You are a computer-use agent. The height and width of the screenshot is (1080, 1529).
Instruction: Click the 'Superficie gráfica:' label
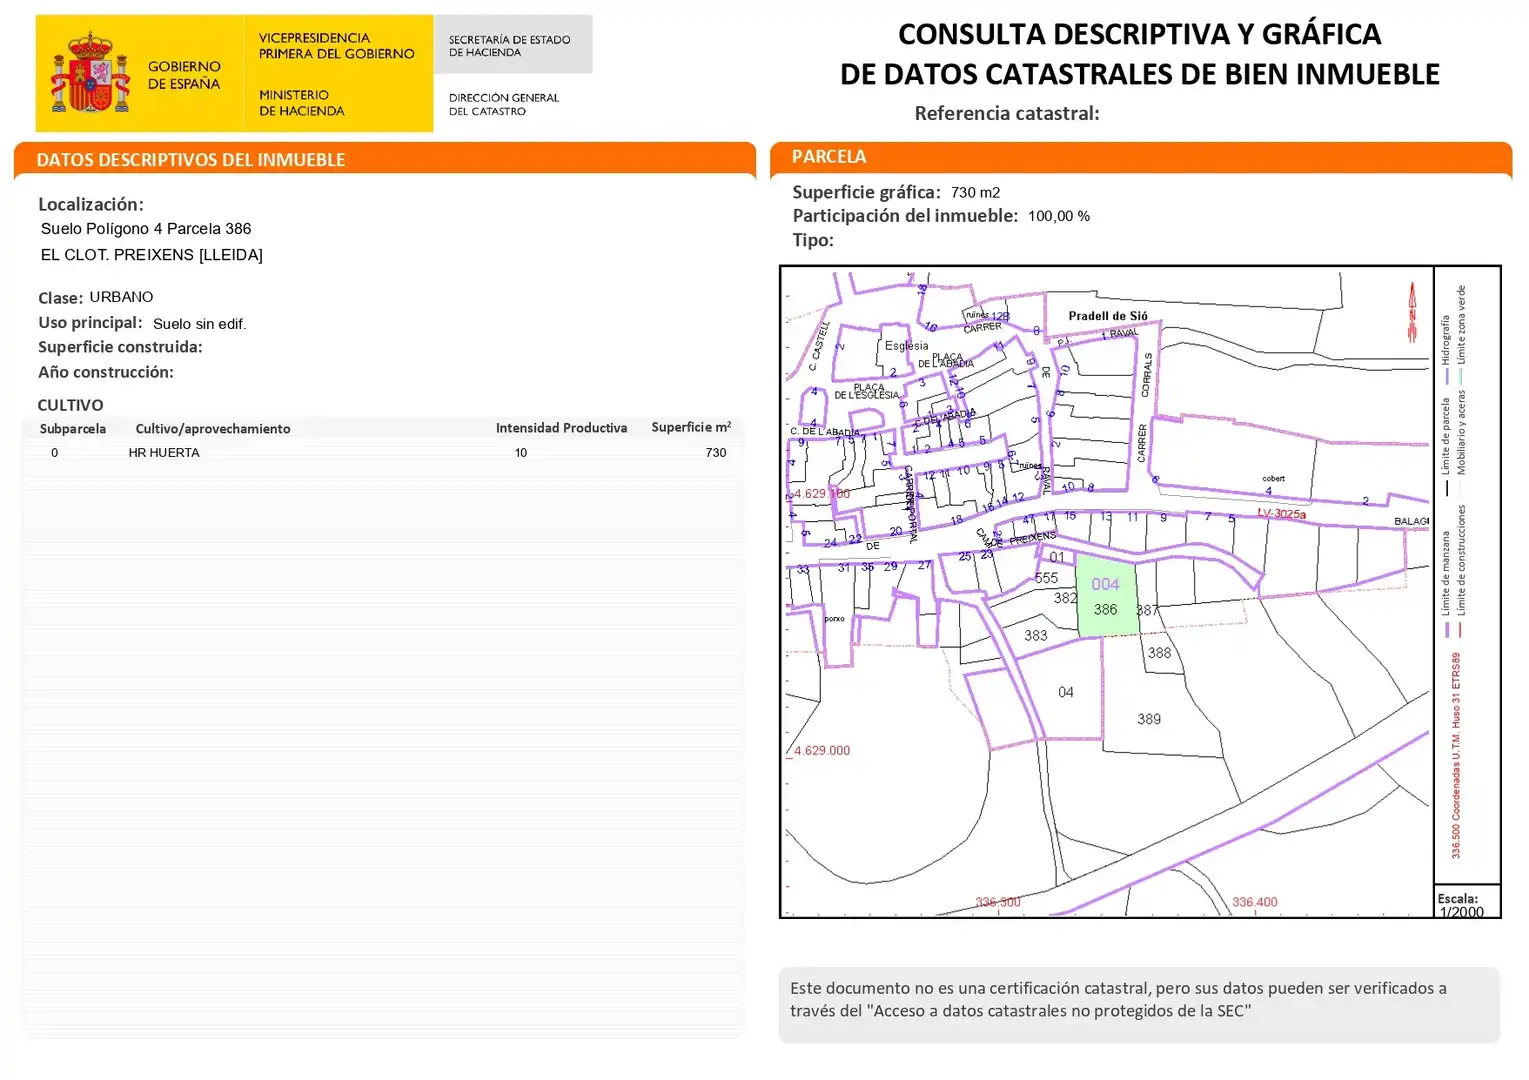click(866, 192)
